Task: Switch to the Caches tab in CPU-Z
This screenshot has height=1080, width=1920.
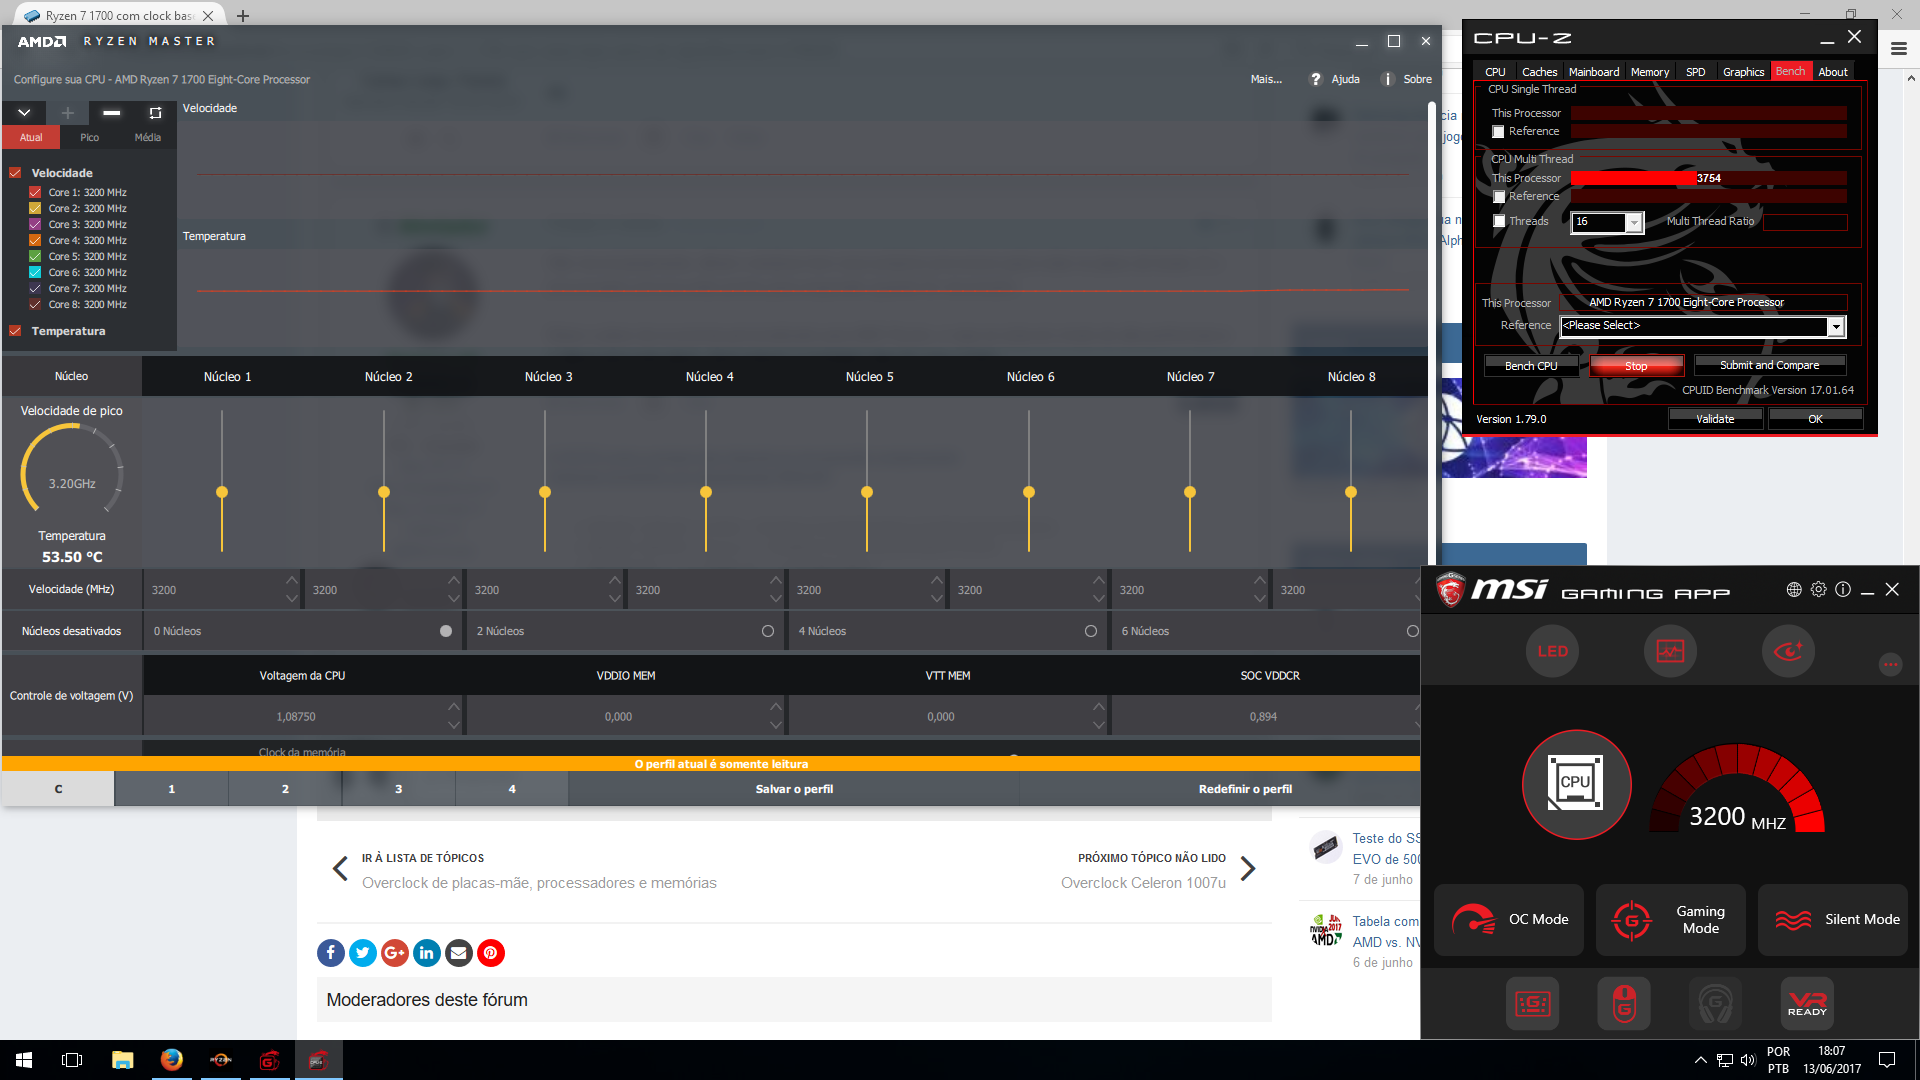Action: click(x=1539, y=72)
